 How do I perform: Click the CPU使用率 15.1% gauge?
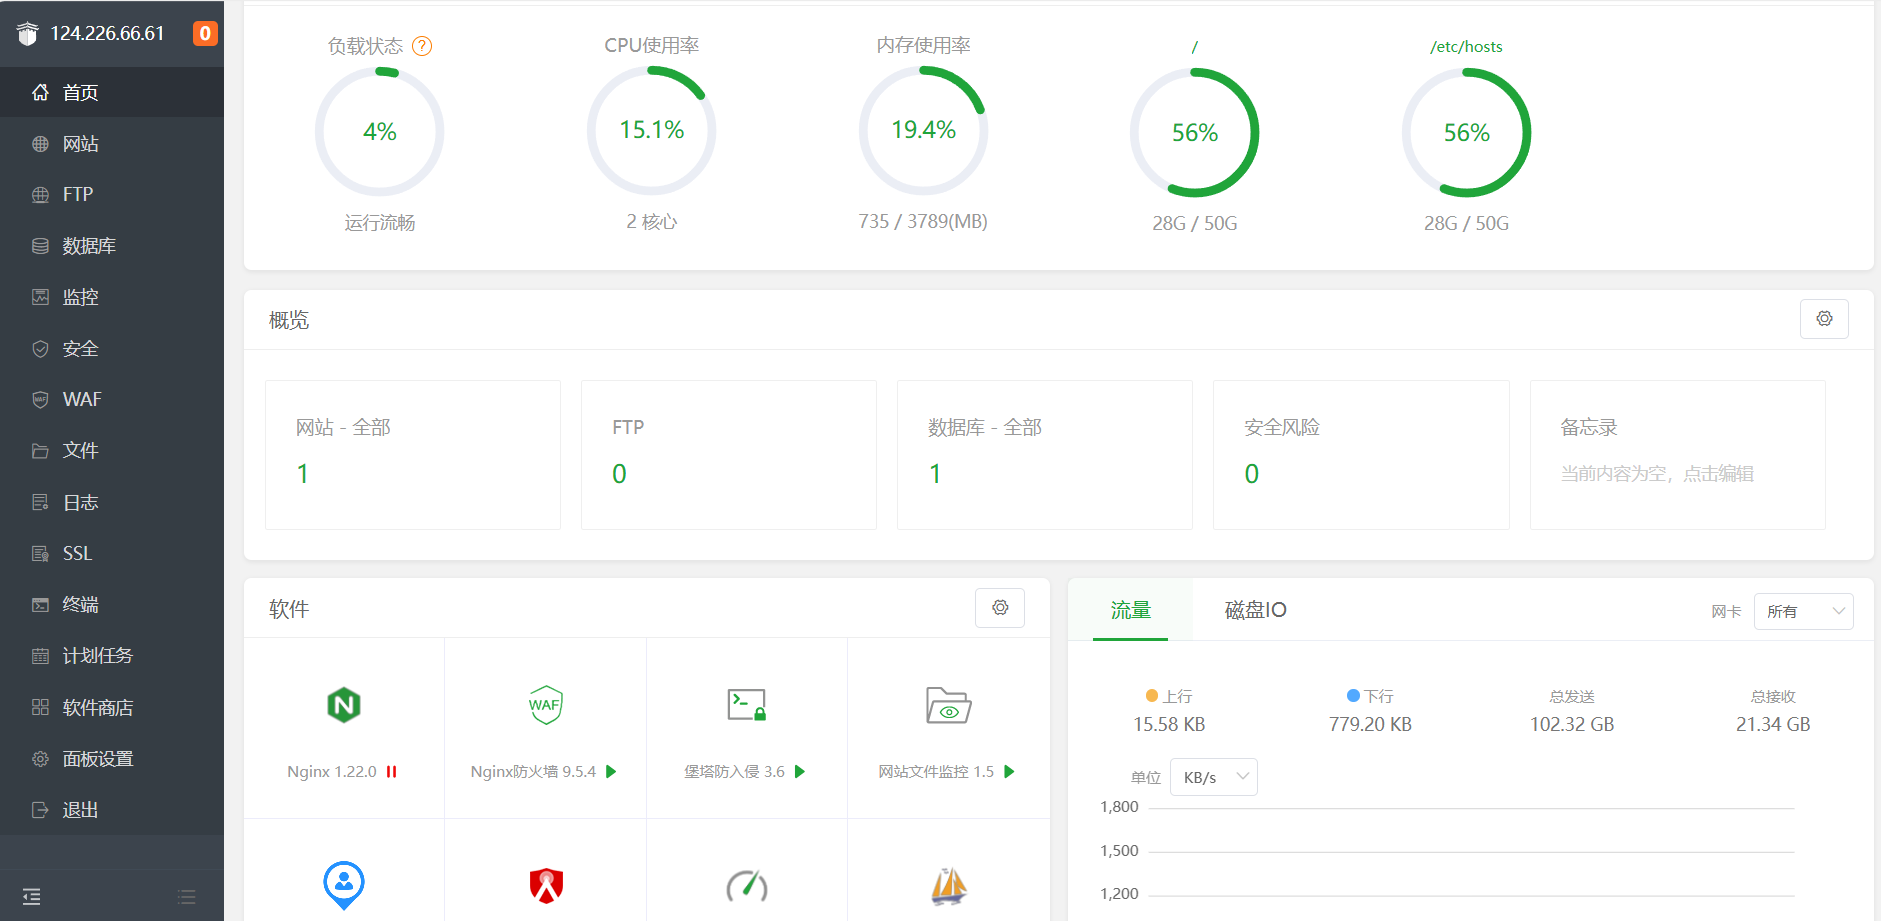coord(652,130)
